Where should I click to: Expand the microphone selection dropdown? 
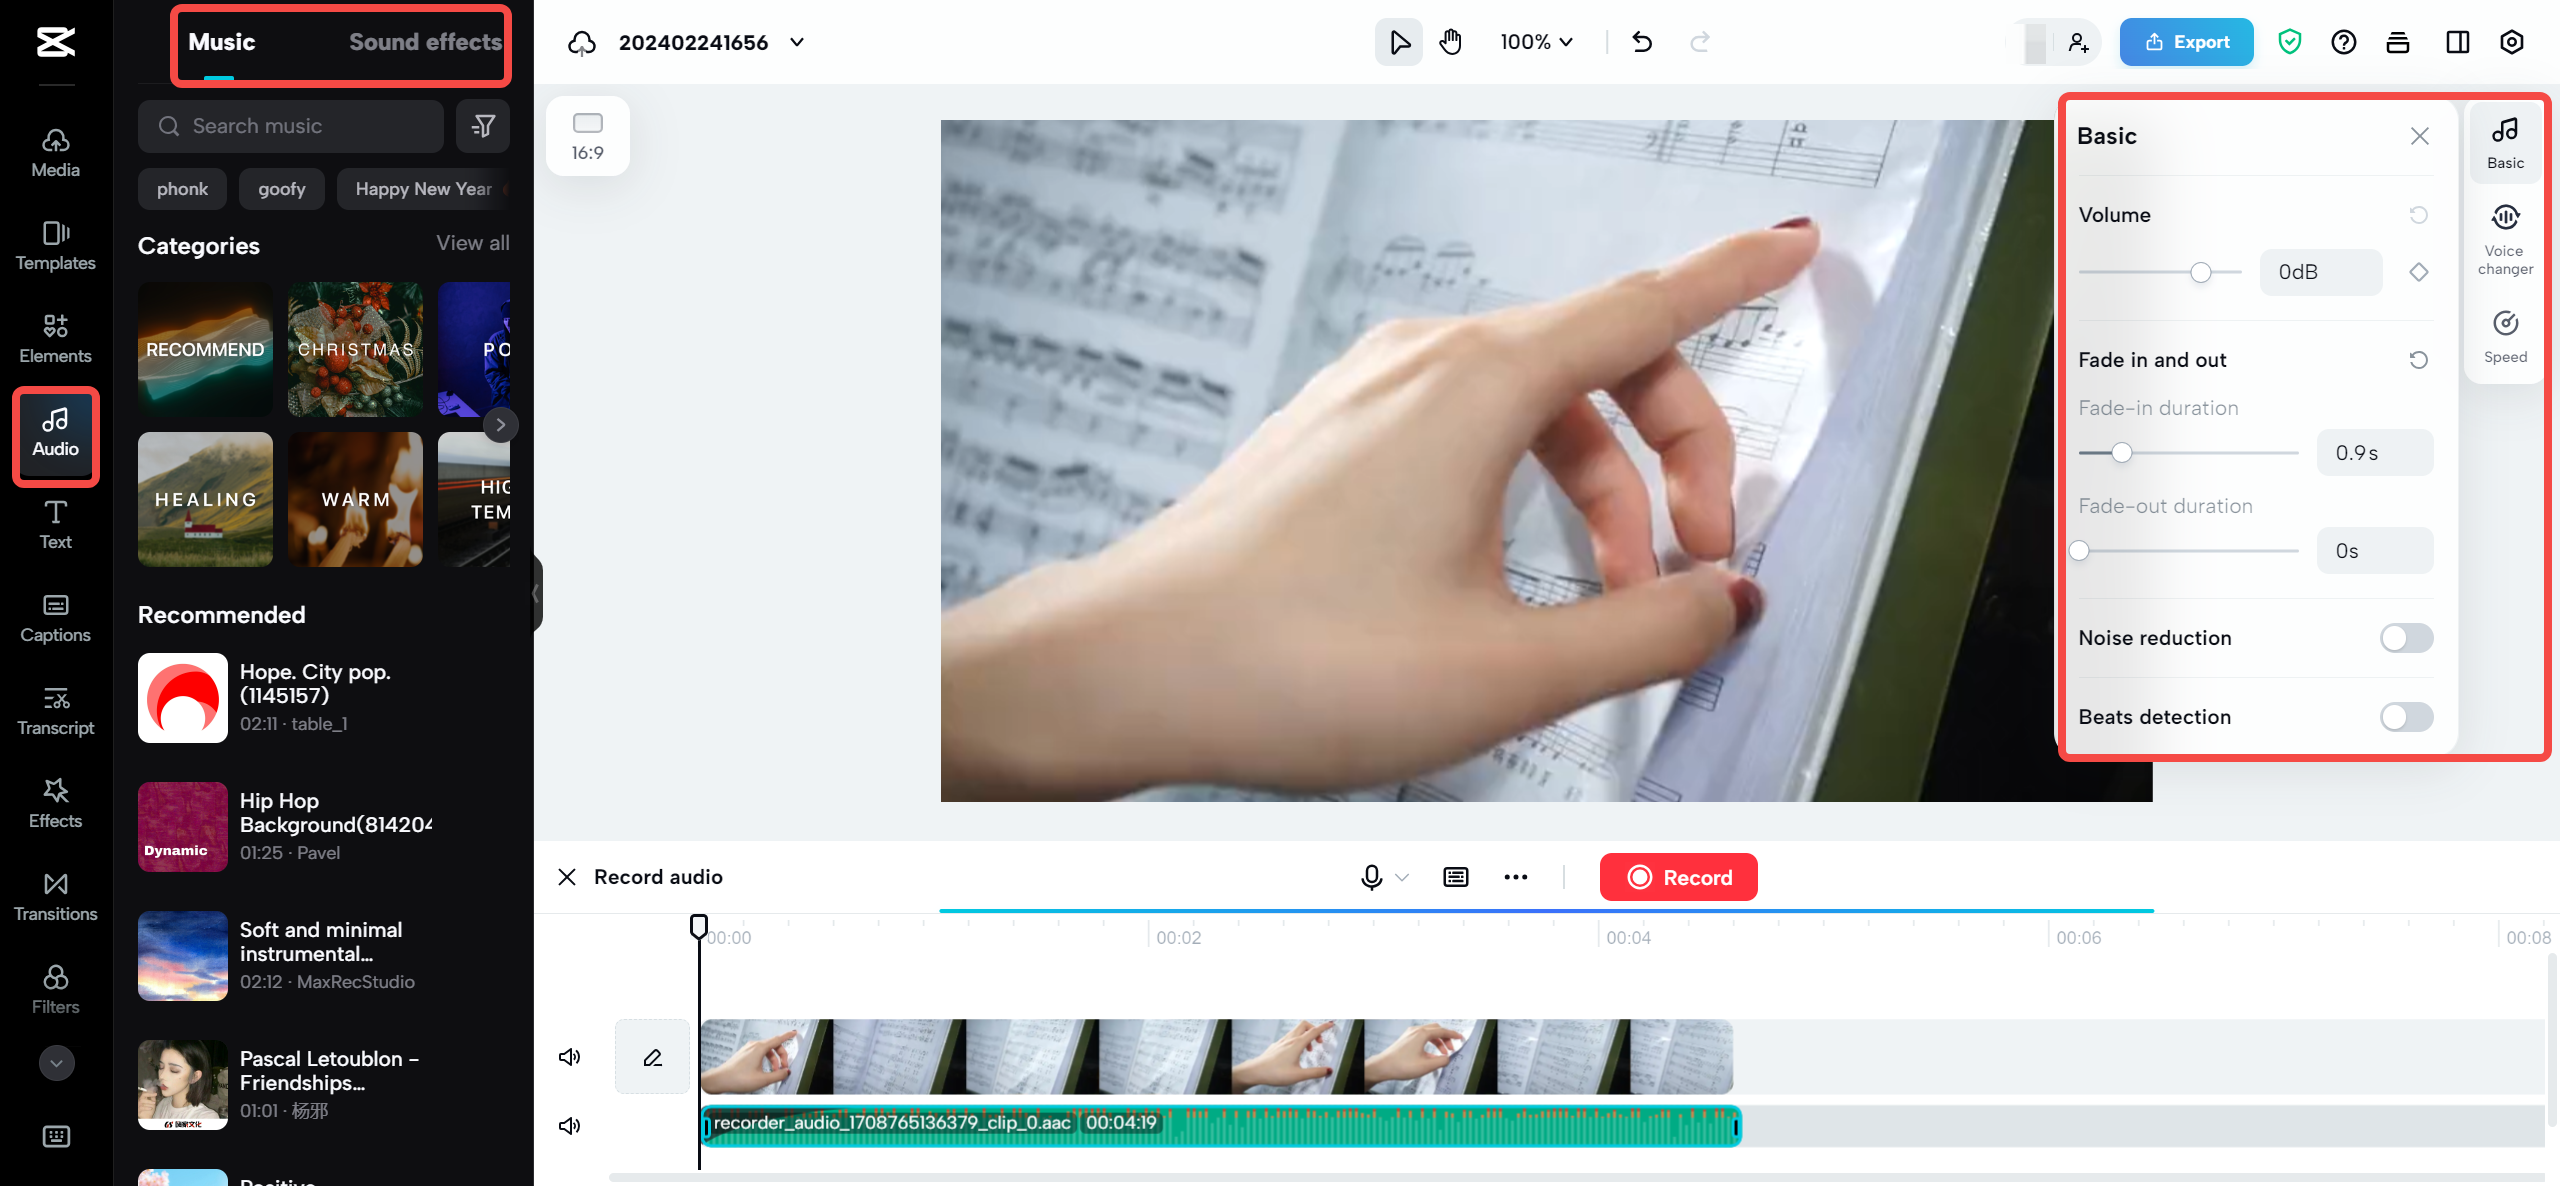click(1403, 877)
